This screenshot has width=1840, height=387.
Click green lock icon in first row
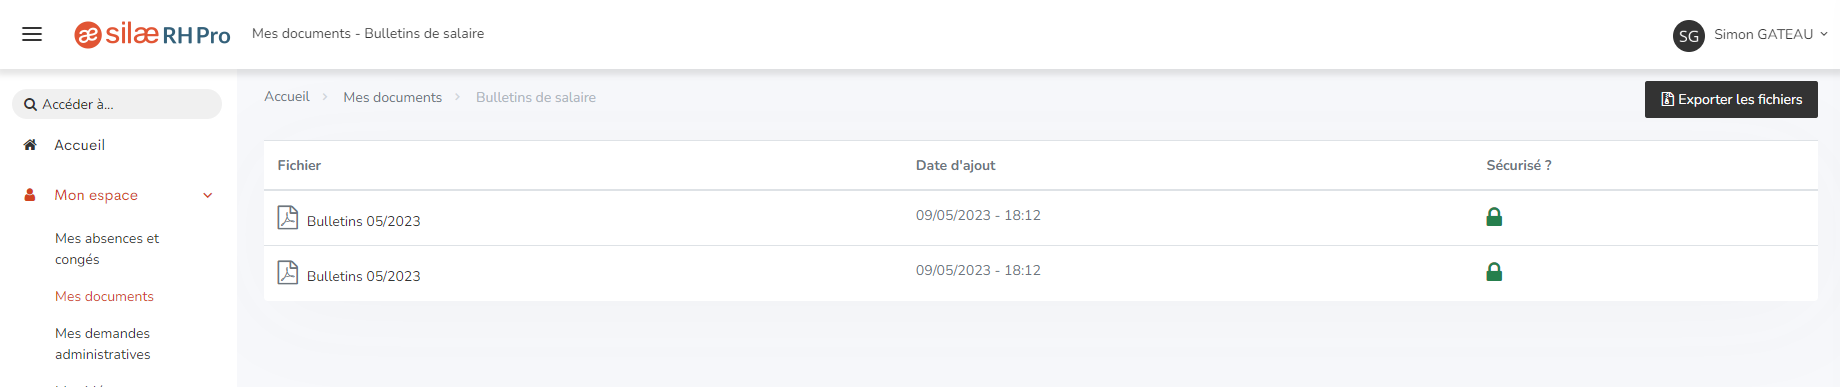(x=1494, y=216)
